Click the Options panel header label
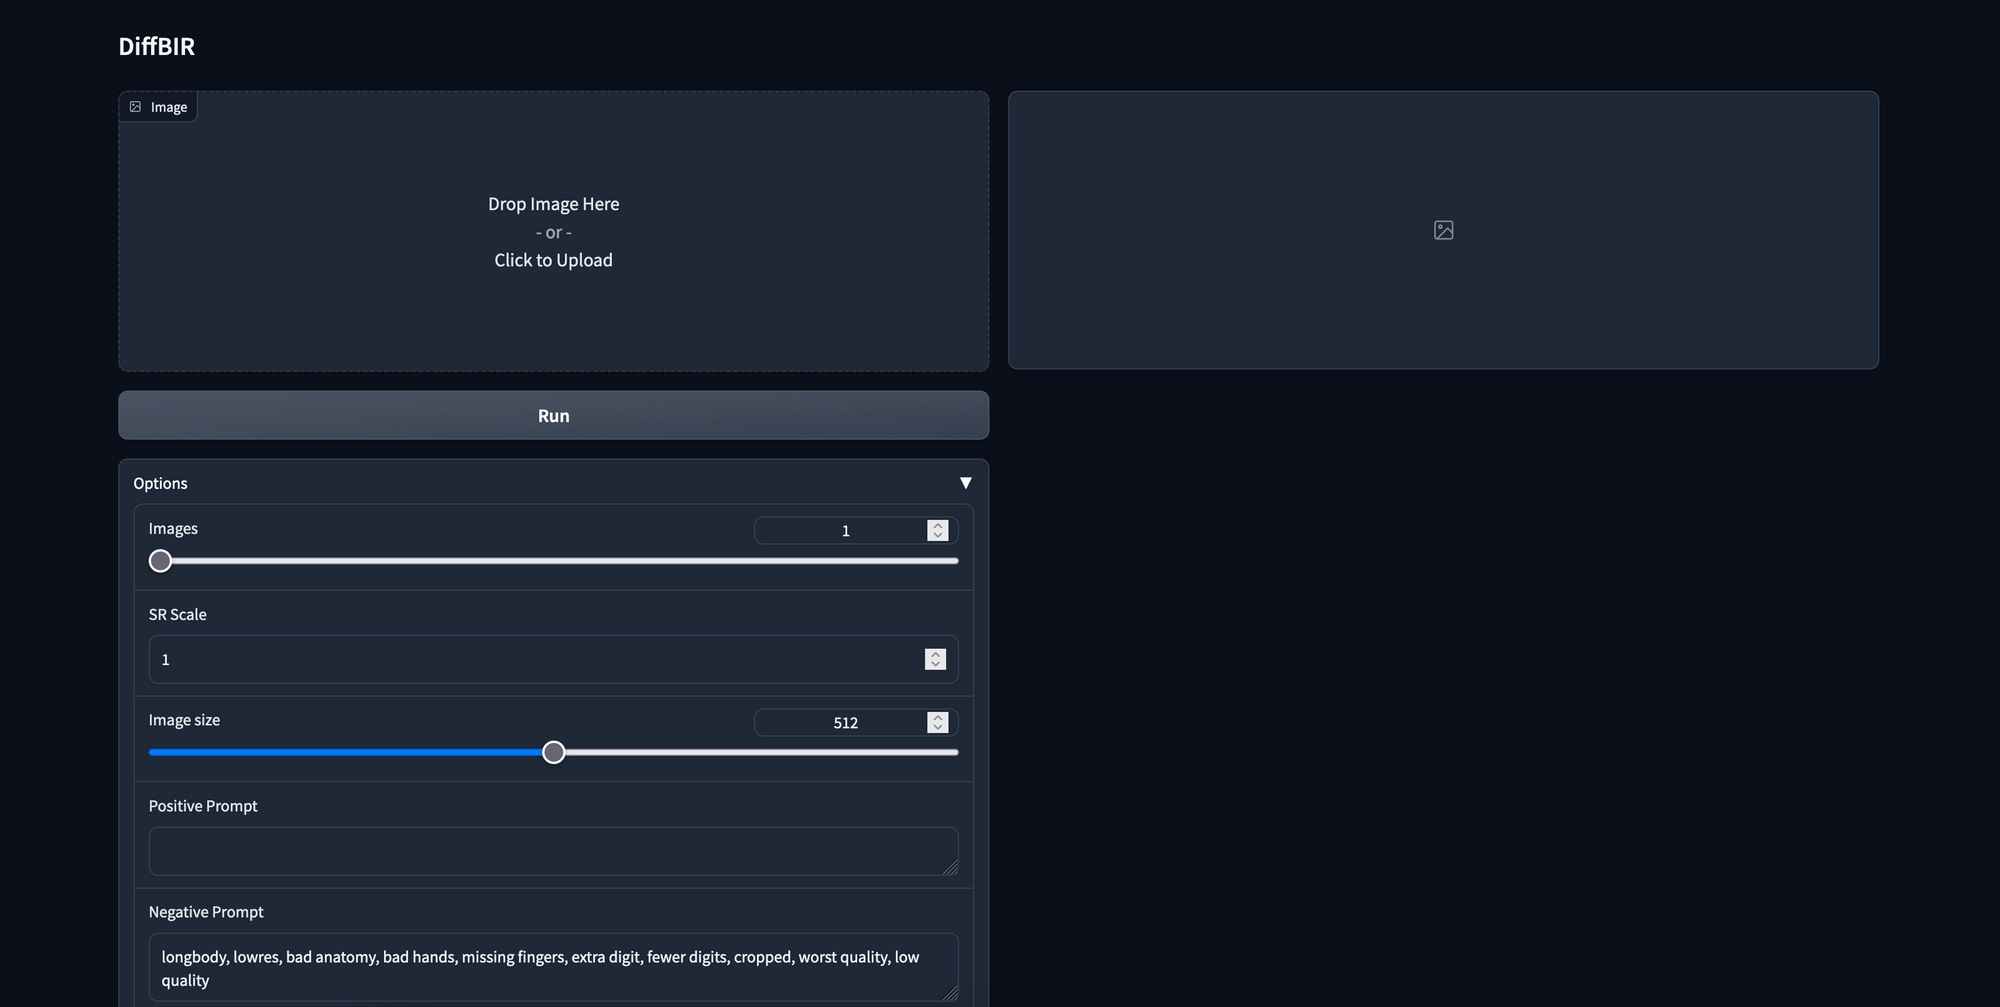2000x1007 pixels. point(160,483)
